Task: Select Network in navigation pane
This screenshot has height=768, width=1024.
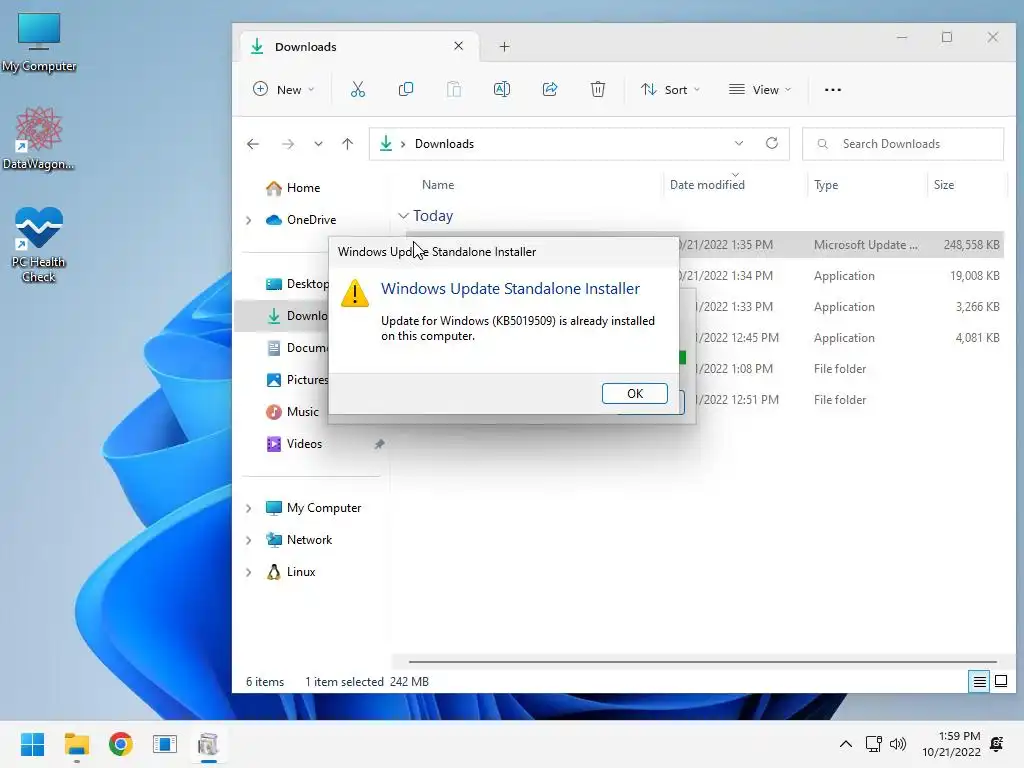Action: tap(298, 539)
